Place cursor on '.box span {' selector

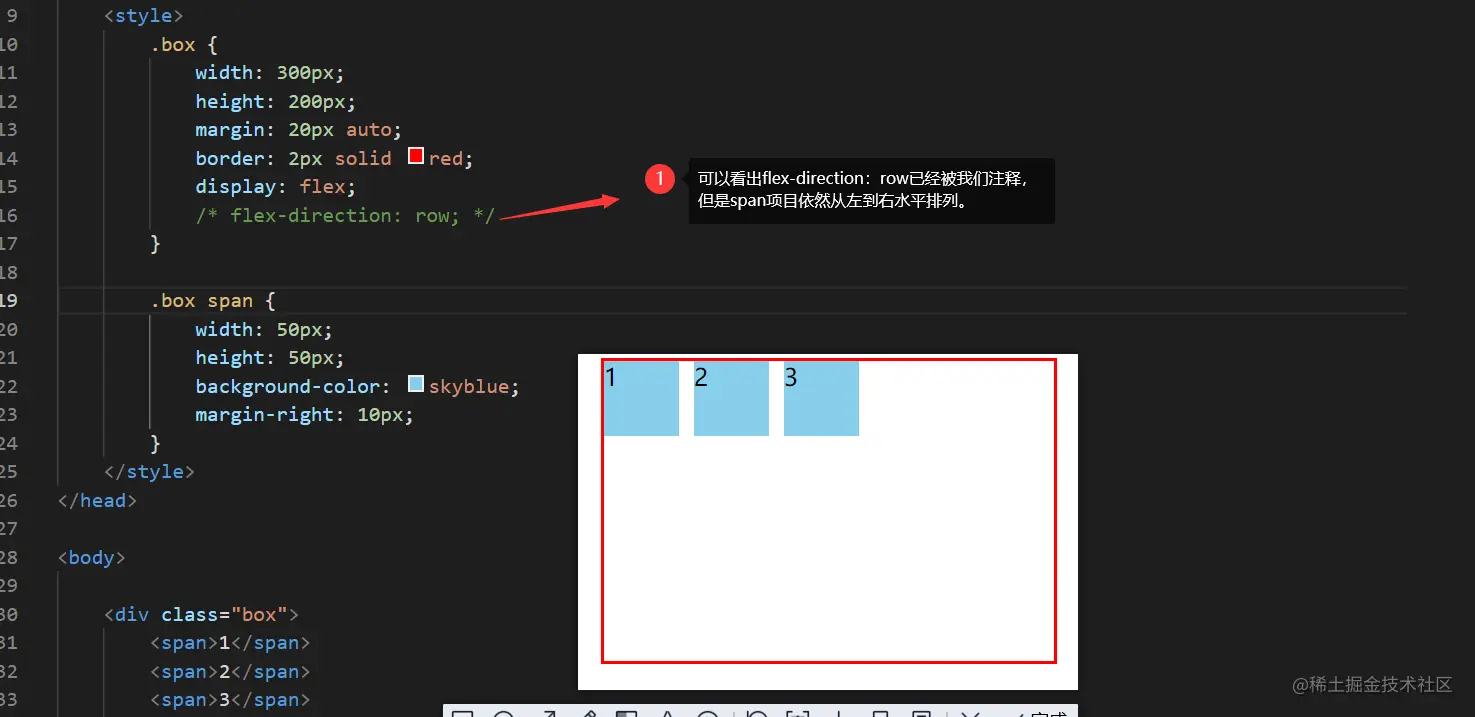click(x=212, y=301)
